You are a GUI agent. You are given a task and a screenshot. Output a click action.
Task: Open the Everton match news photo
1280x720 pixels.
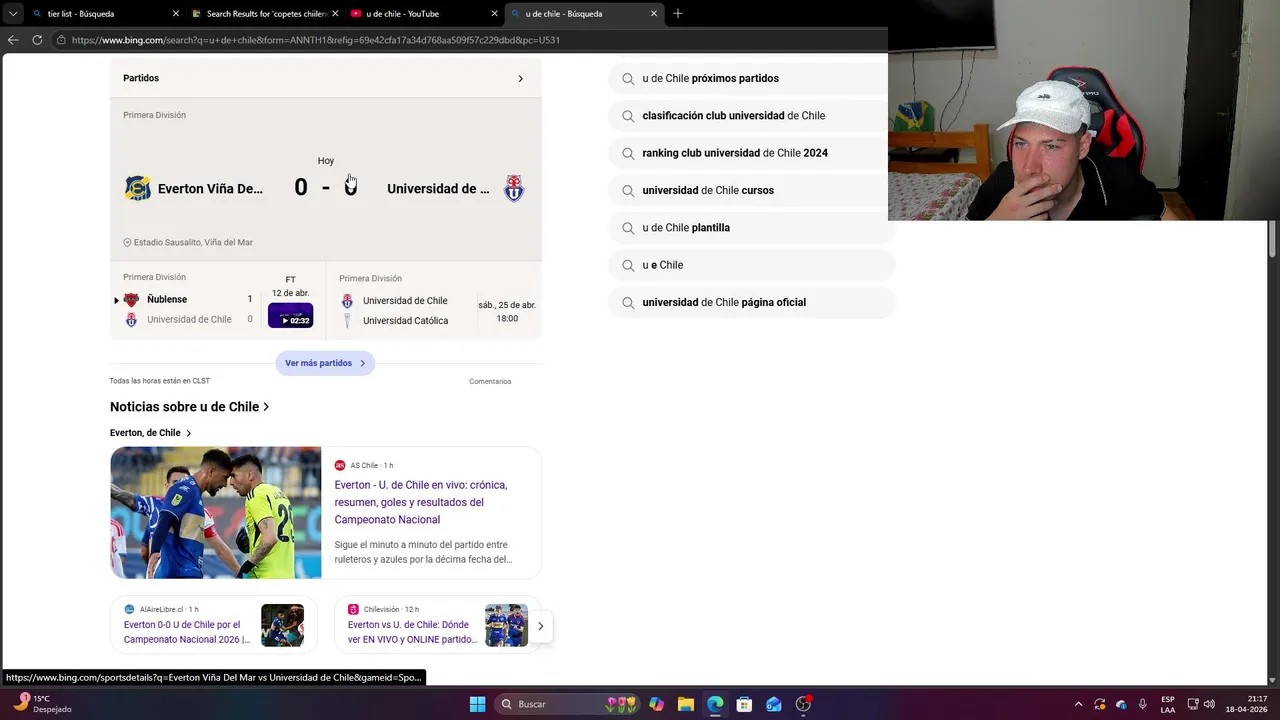(216, 512)
